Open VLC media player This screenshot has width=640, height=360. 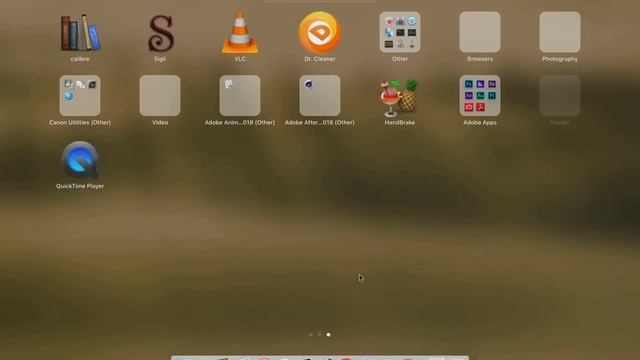(240, 32)
